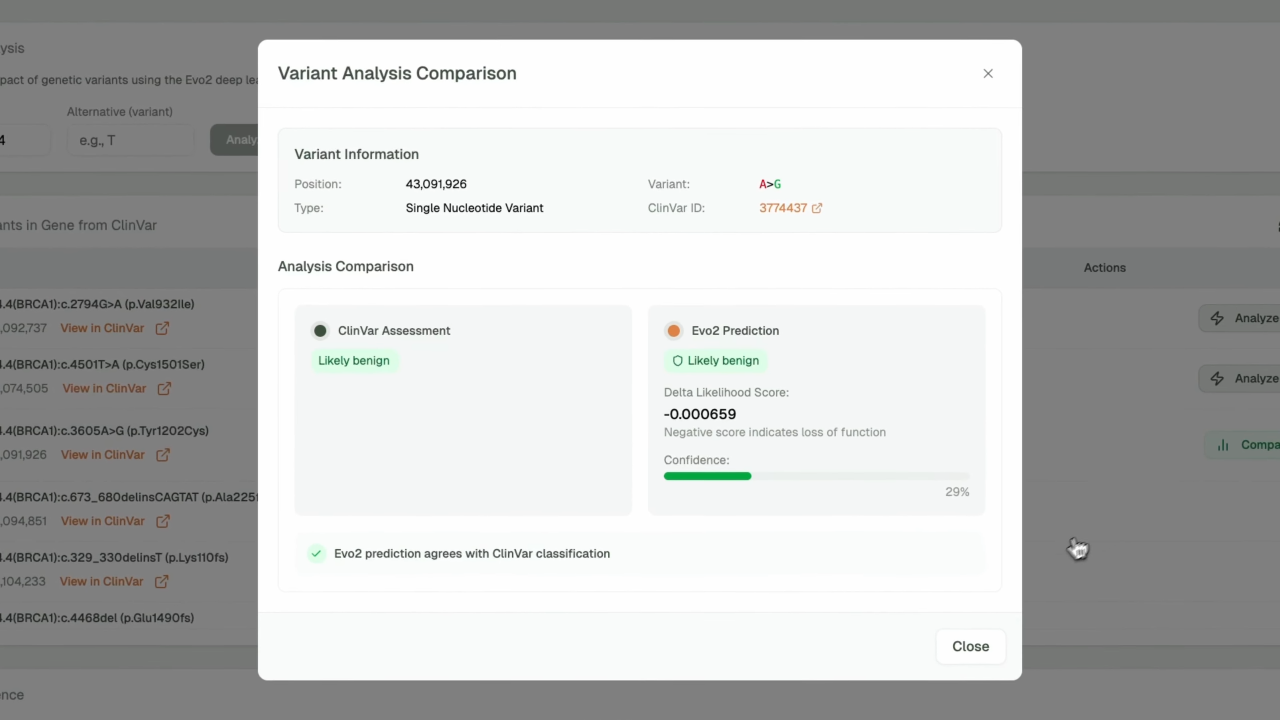1280x720 pixels.
Task: Click Single Nucleotide Variant type value
Action: pyautogui.click(x=475, y=208)
